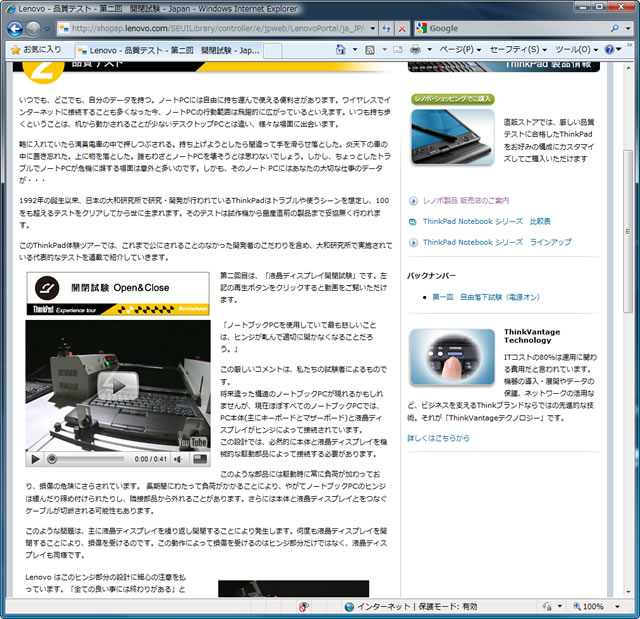Click the YouTube logo on the video

(193, 442)
